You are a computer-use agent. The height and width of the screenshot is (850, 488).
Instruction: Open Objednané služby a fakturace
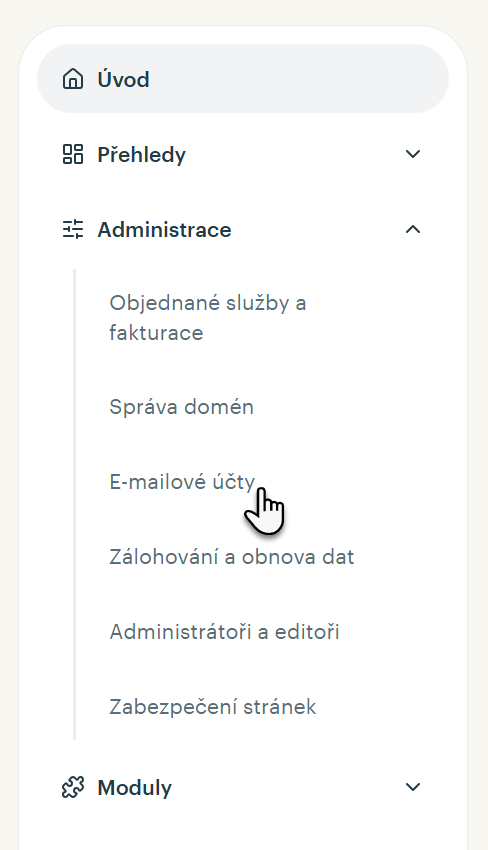tap(208, 318)
